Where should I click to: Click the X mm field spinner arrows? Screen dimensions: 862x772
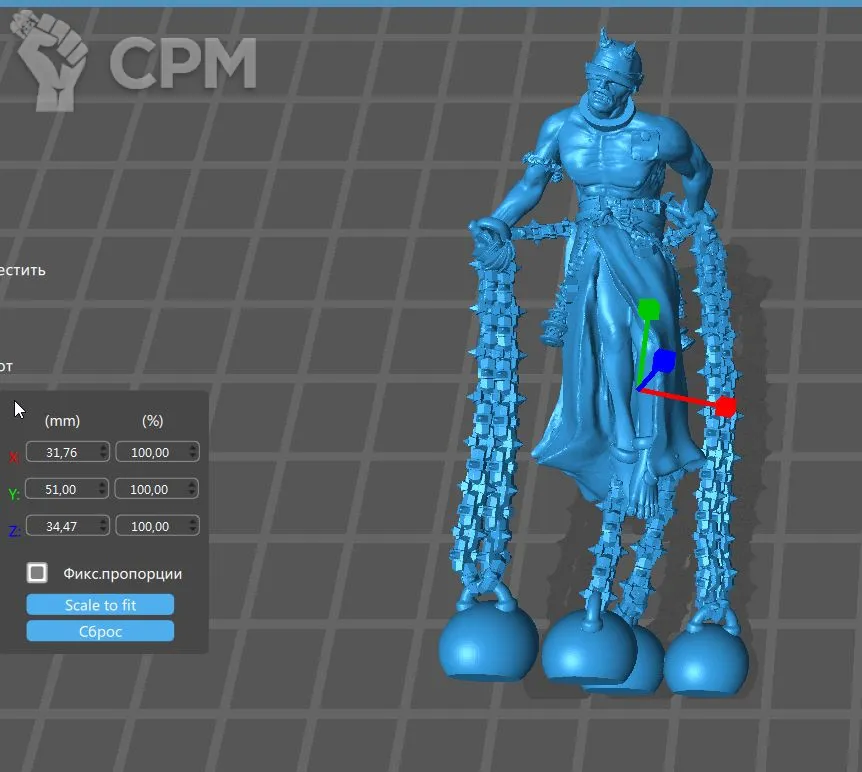pos(103,453)
